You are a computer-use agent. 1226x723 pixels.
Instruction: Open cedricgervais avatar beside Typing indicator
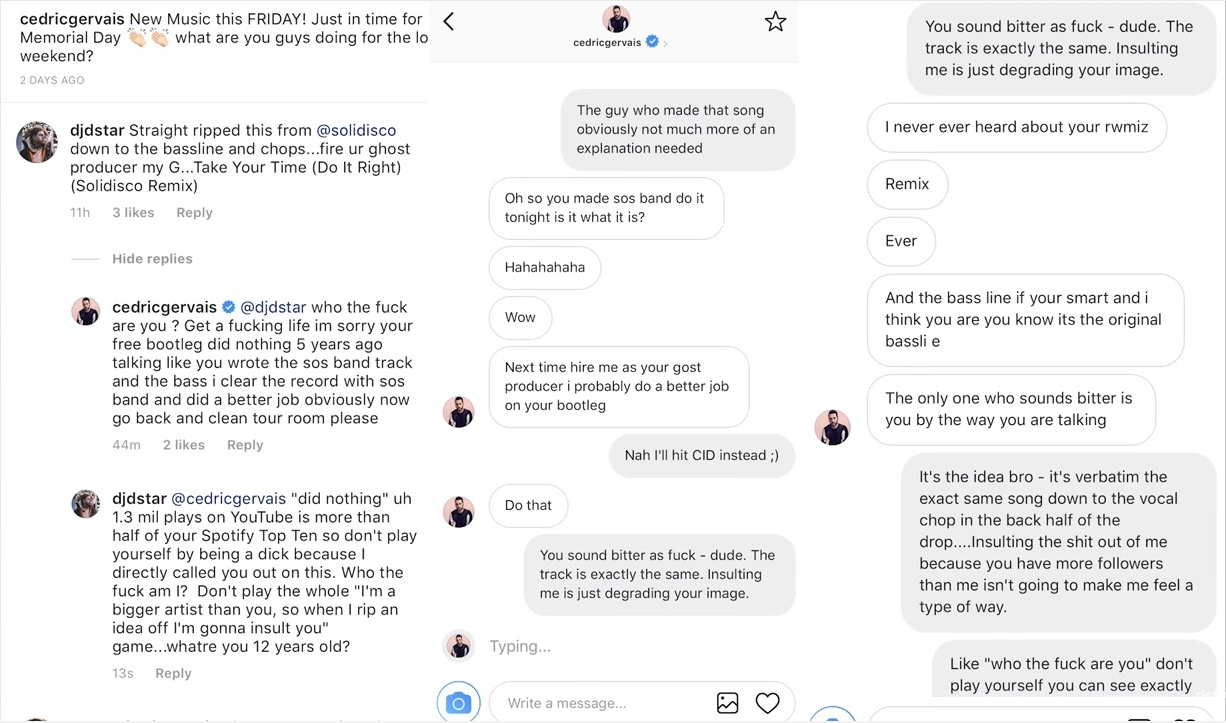point(459,646)
